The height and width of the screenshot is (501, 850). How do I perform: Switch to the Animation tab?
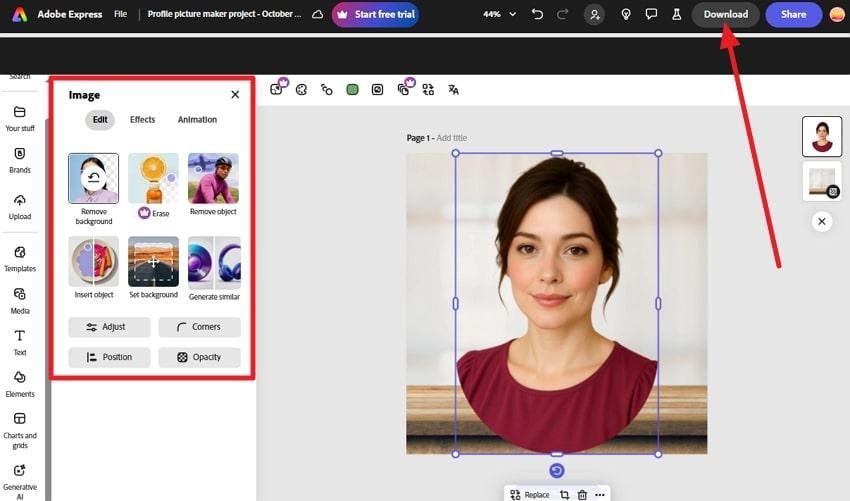pos(197,119)
